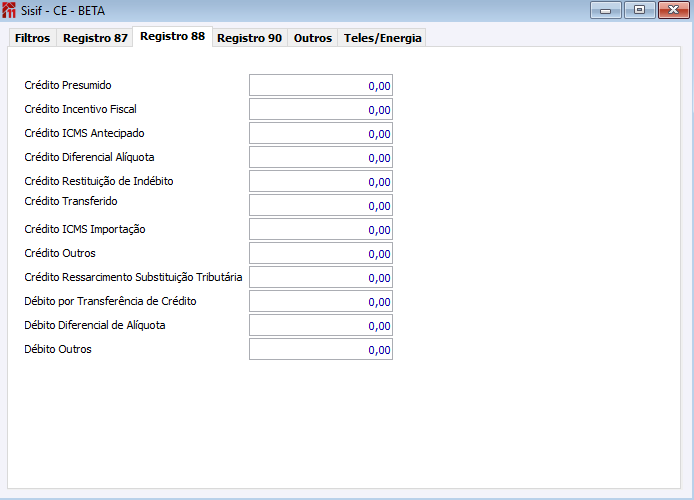
Task: Go to the Registro 90 tab
Action: pos(250,38)
